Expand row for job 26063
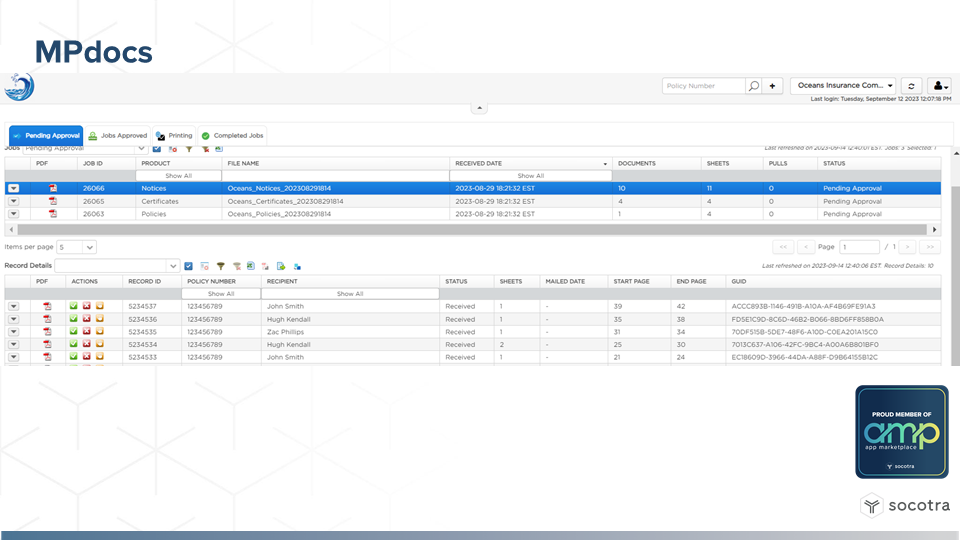 point(13,214)
